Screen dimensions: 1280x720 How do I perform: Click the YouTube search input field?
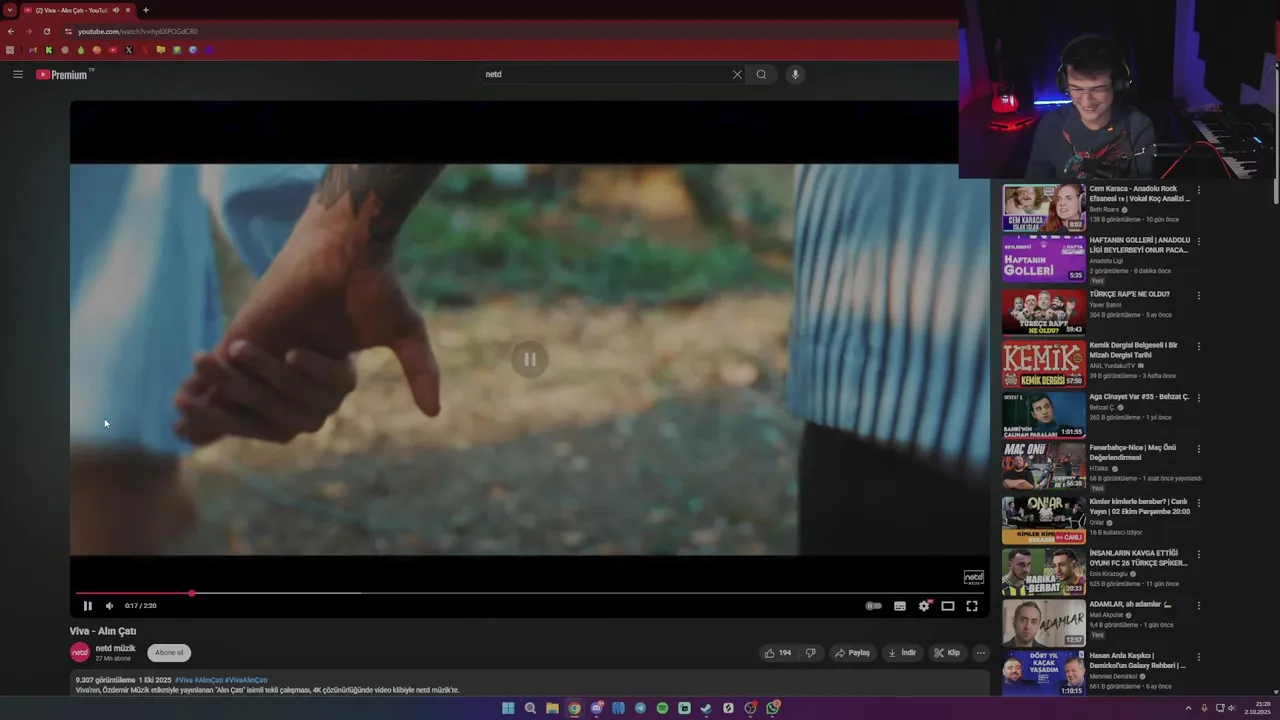point(606,74)
